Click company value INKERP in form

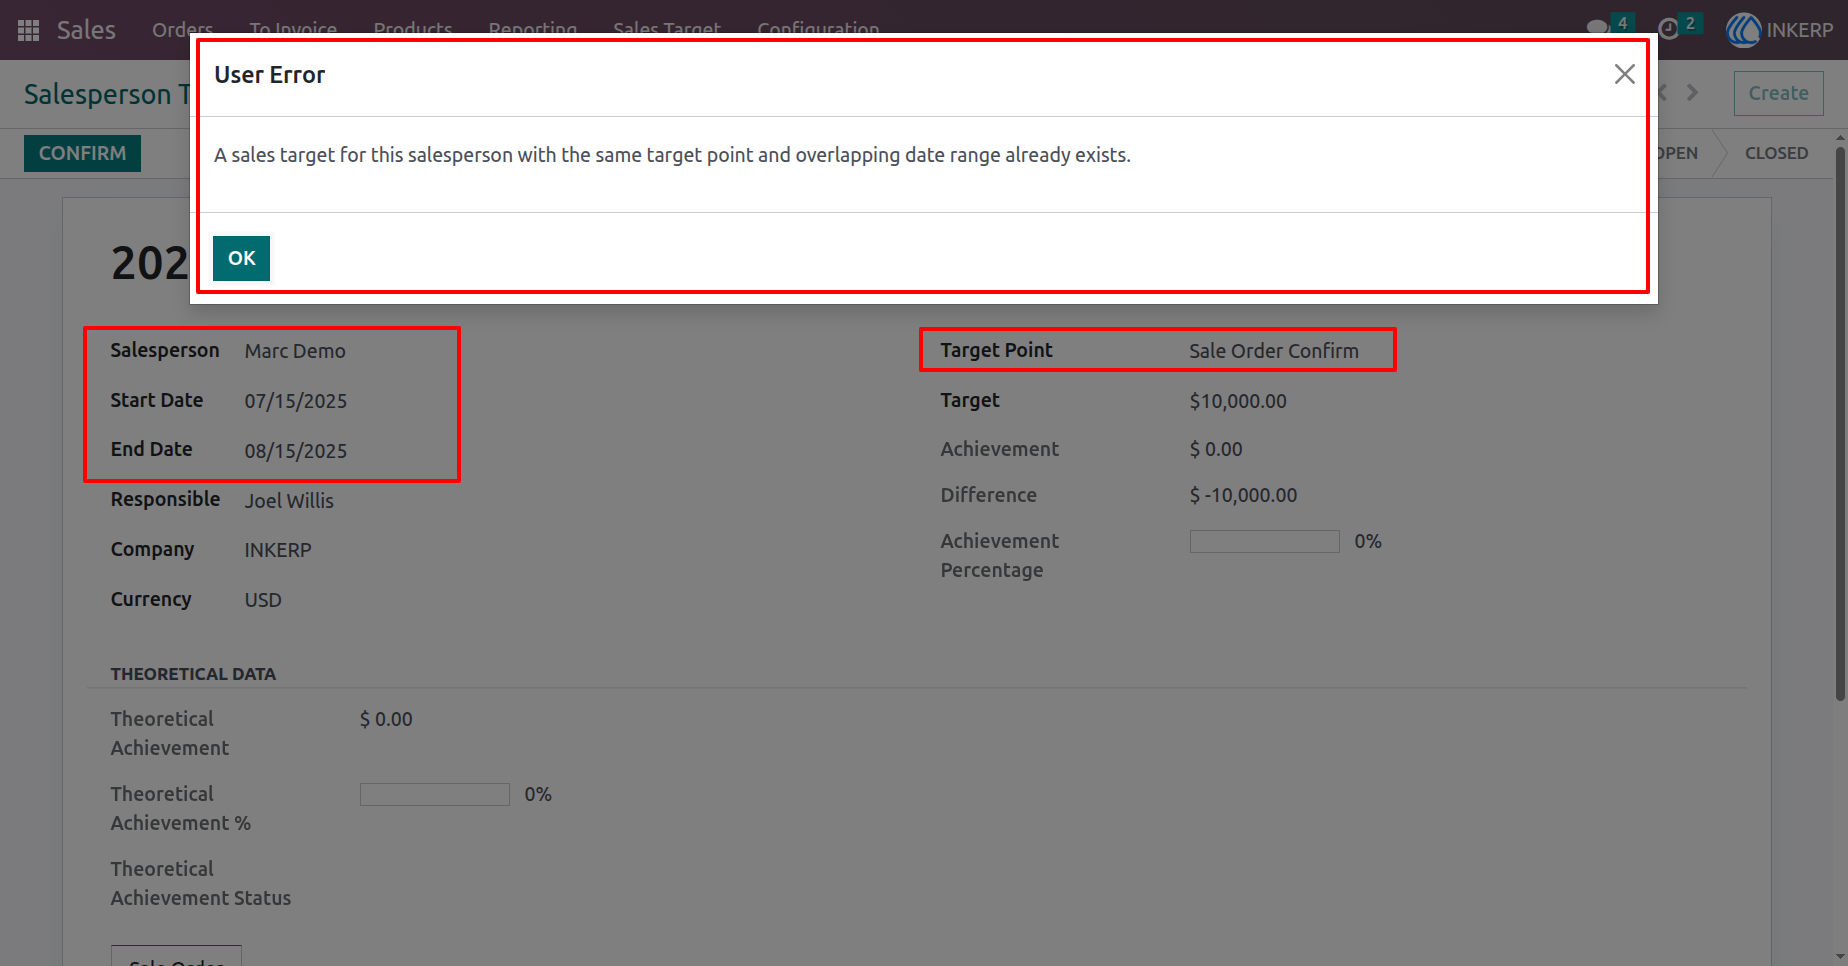(x=278, y=550)
